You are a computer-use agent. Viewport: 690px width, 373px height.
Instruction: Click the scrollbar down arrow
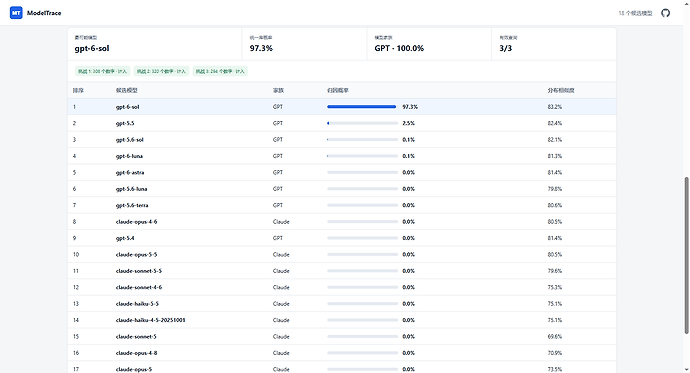pos(686,370)
